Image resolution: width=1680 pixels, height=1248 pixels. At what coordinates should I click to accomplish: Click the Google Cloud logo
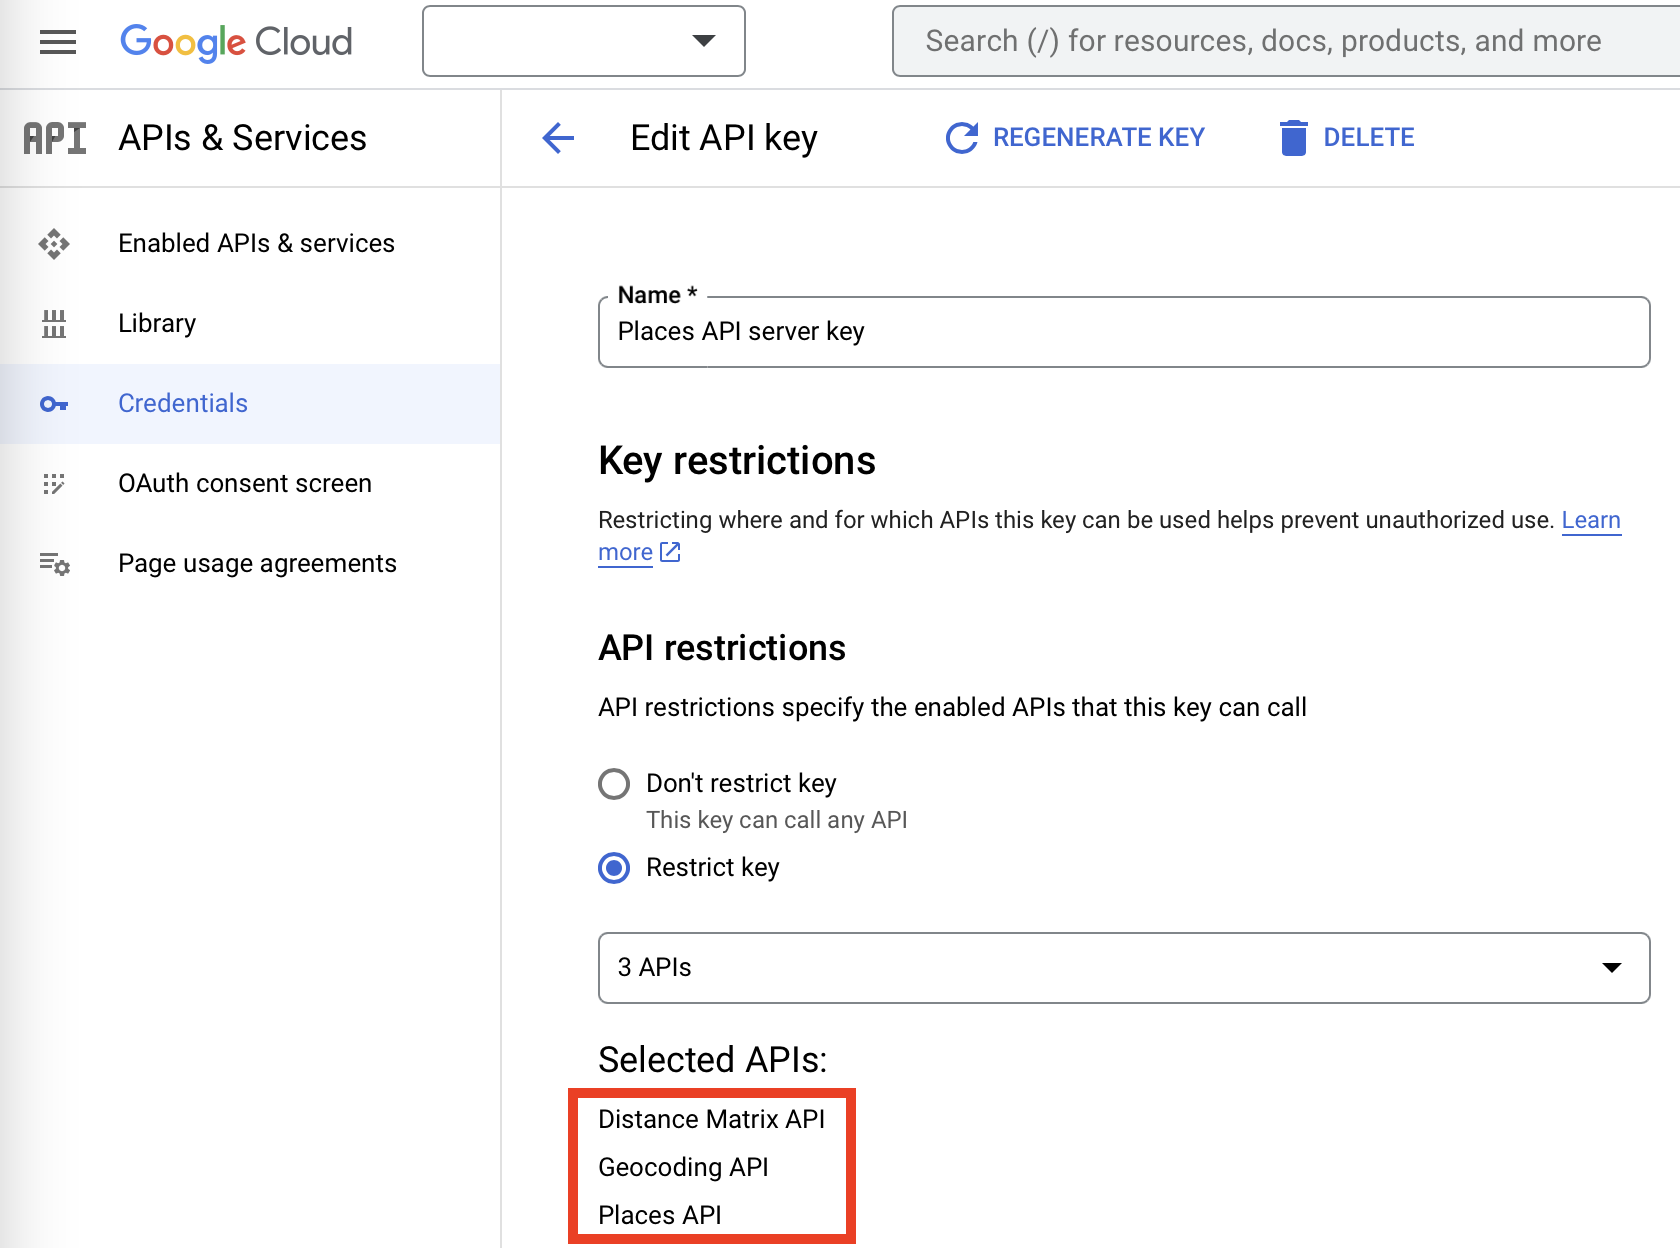tap(236, 41)
